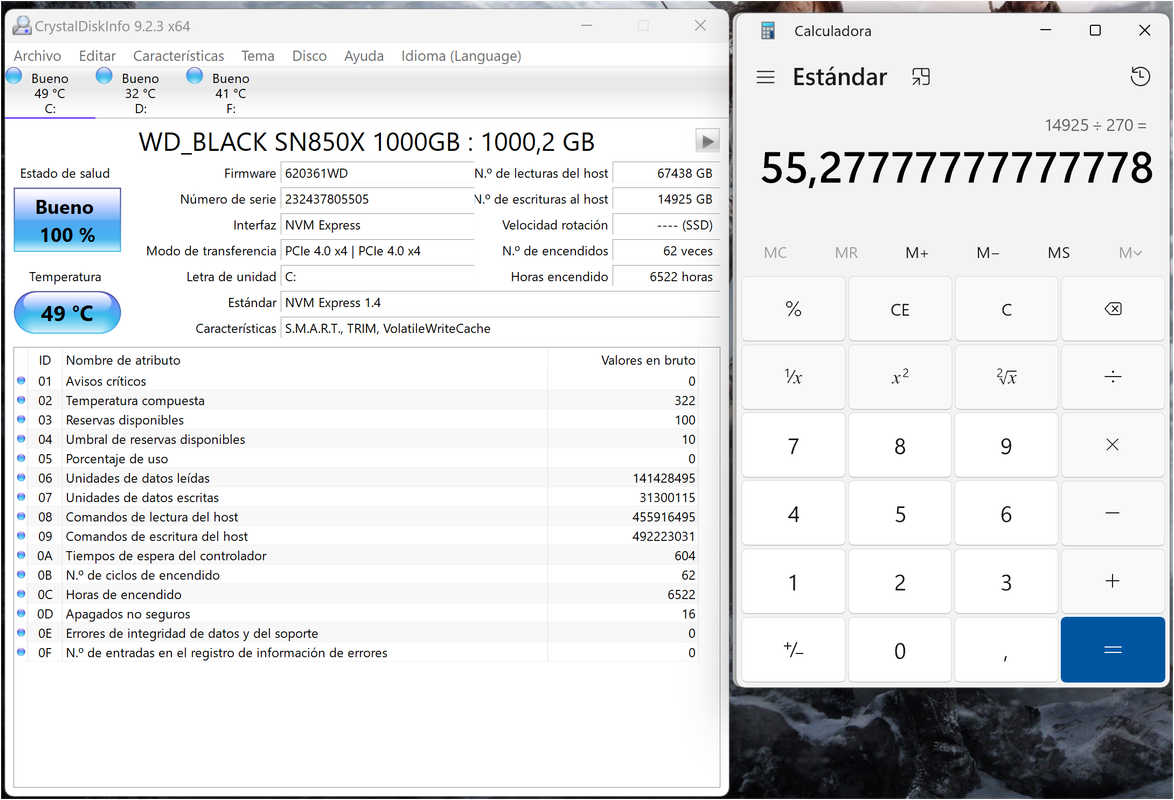Open the Disco menu
This screenshot has width=1174, height=800.
309,56
